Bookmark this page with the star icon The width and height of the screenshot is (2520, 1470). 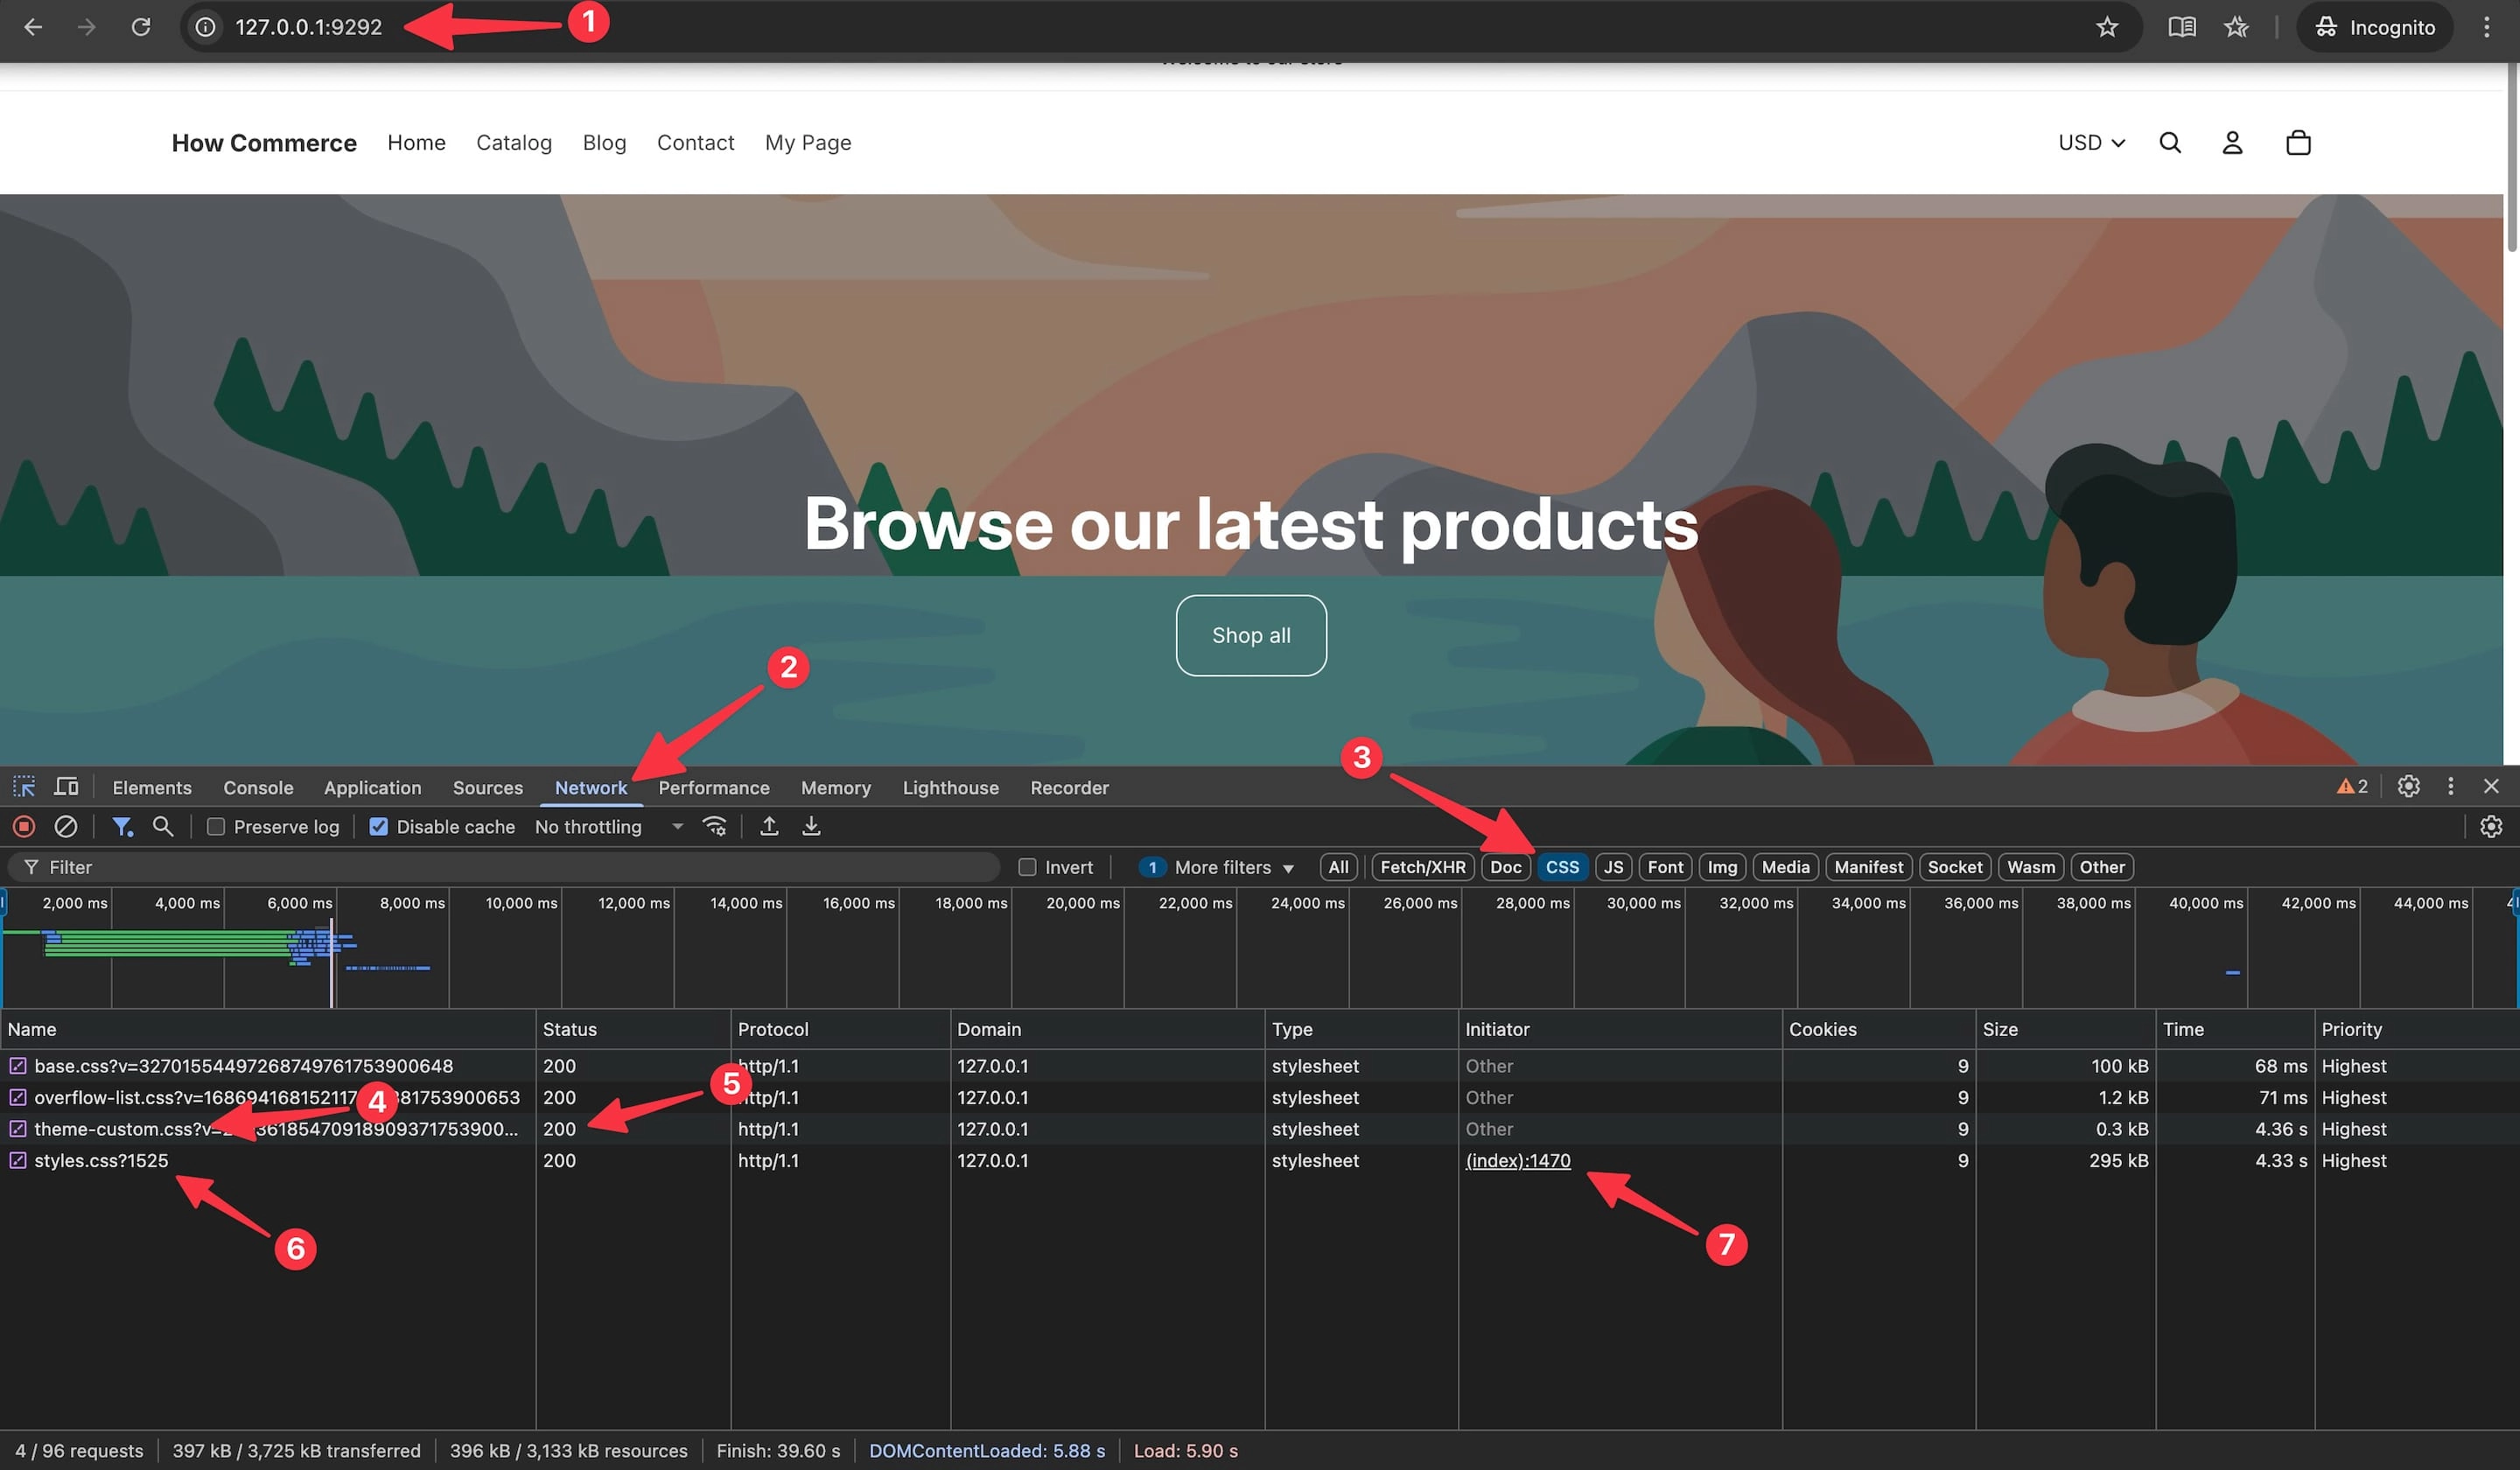(x=2107, y=27)
